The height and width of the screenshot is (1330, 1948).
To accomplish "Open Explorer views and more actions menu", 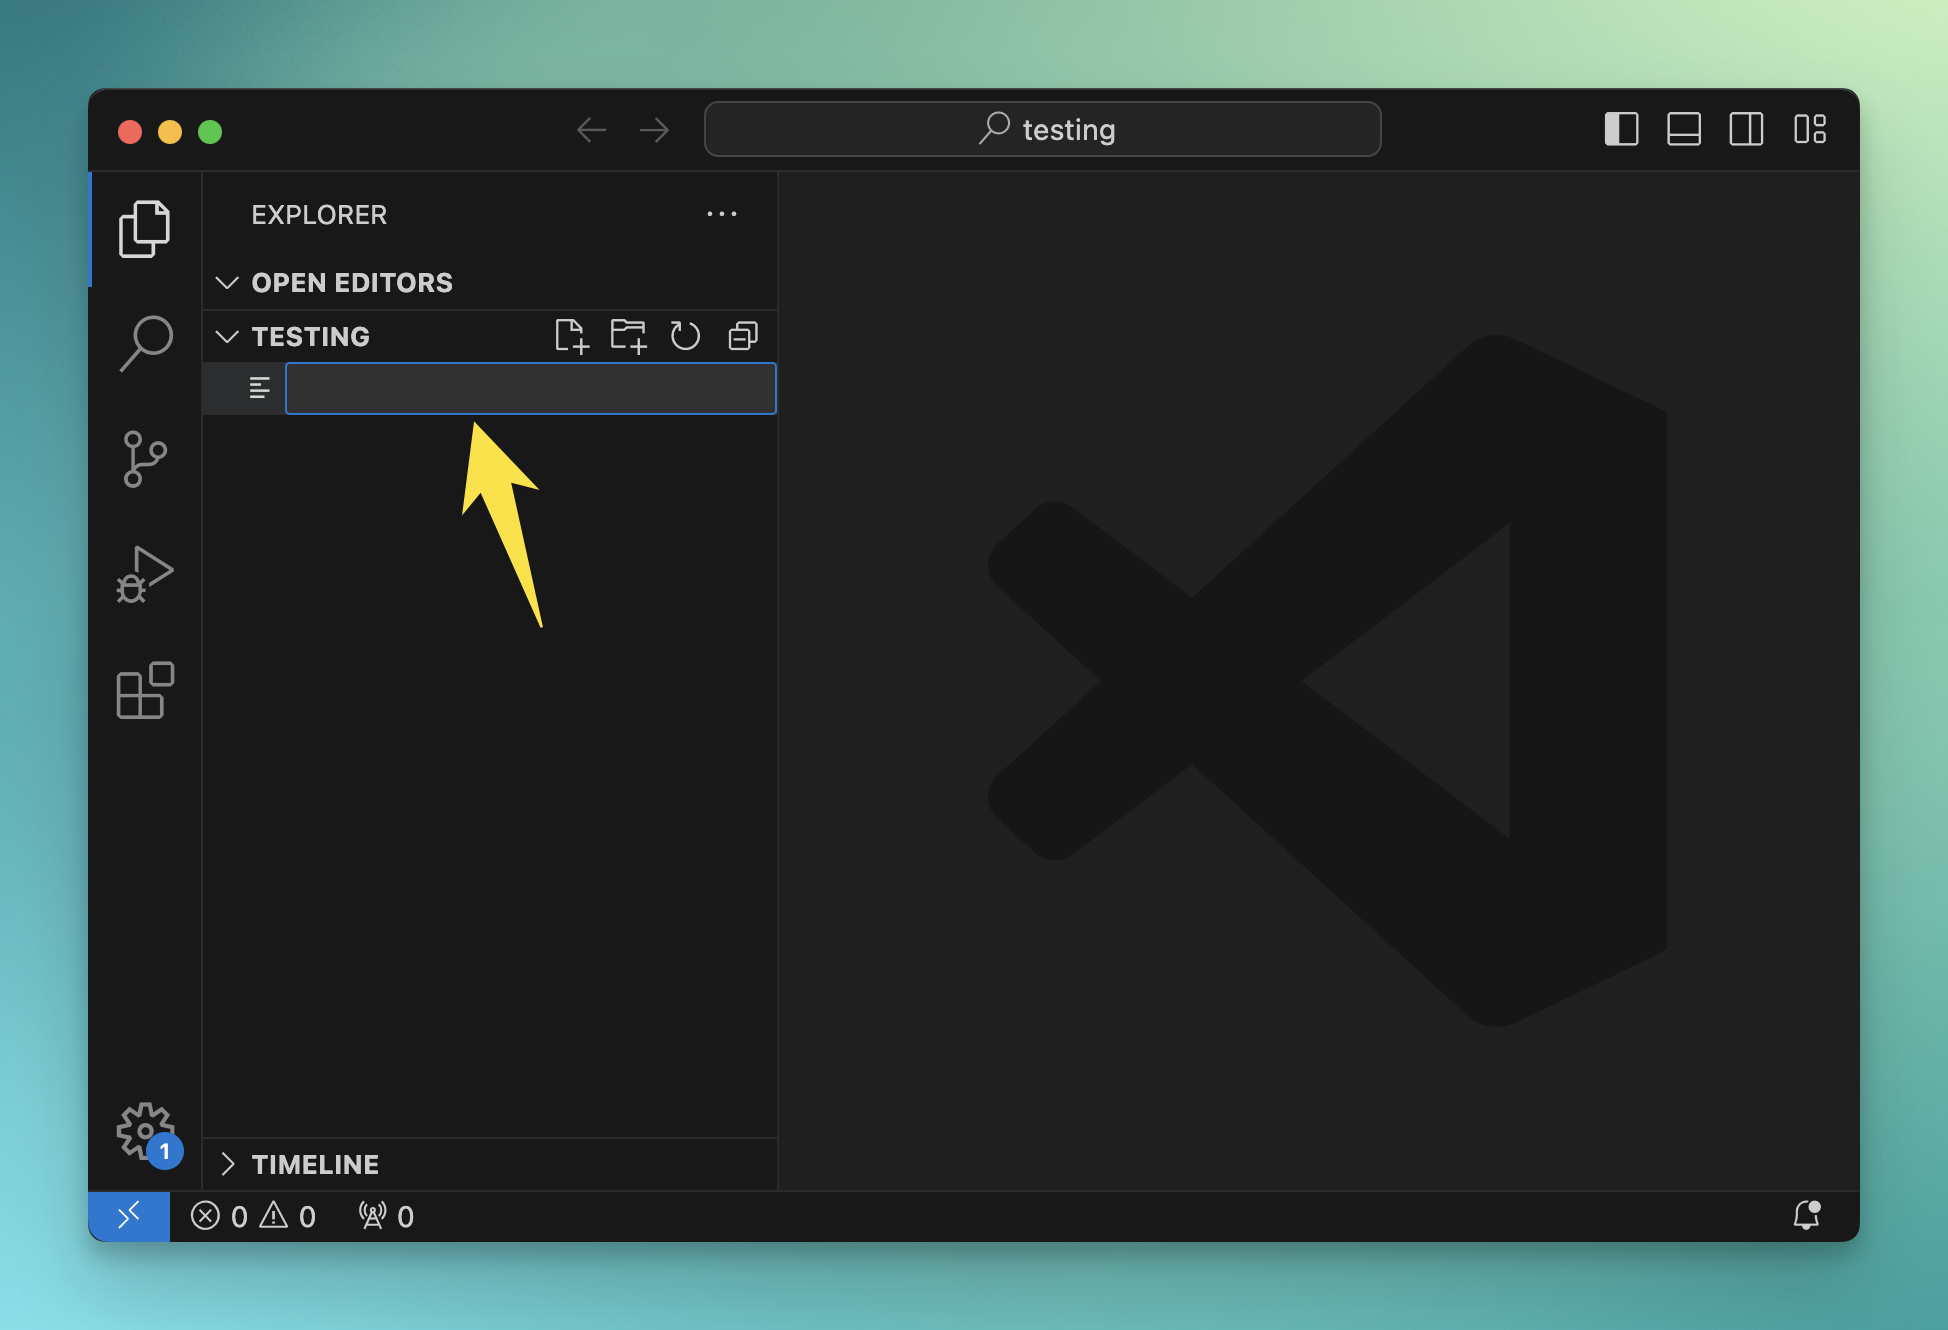I will pos(721,214).
